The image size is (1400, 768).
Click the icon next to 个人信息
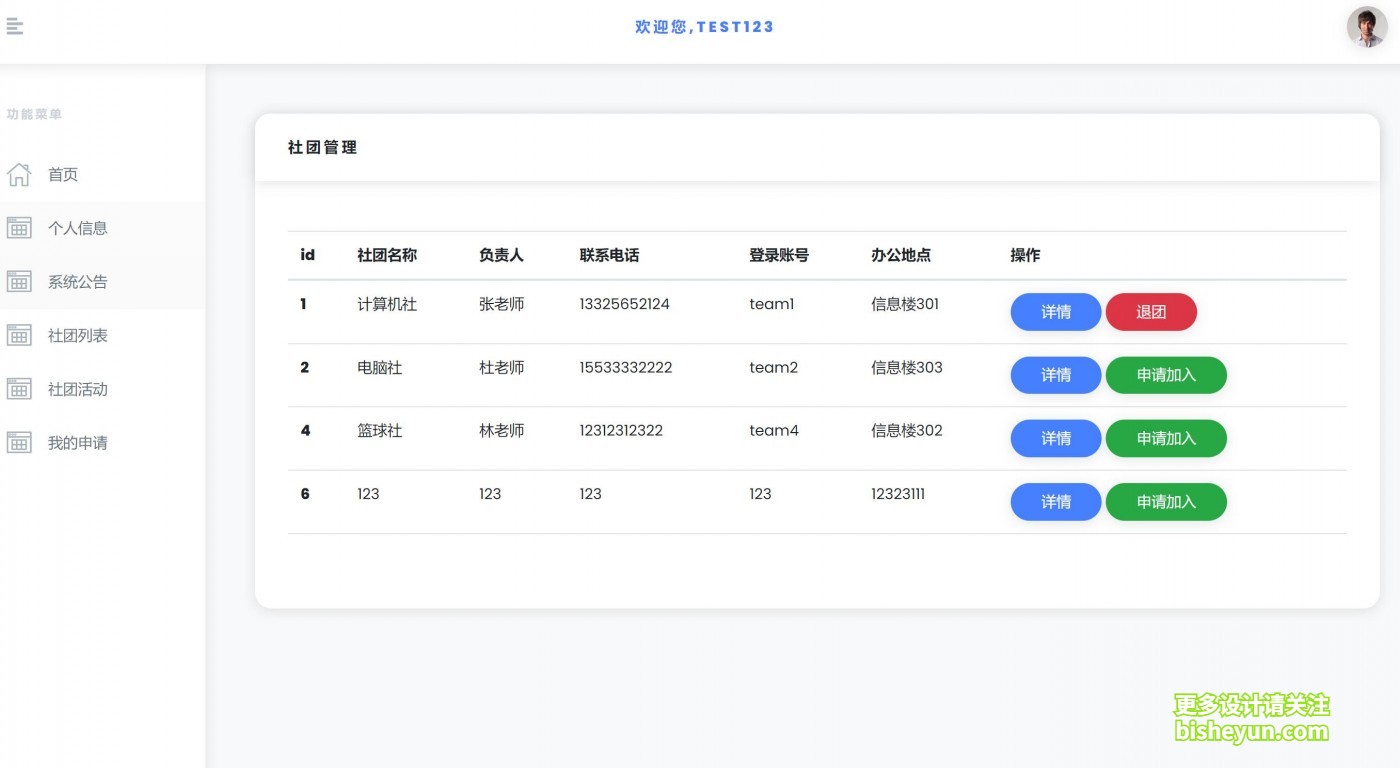(19, 228)
